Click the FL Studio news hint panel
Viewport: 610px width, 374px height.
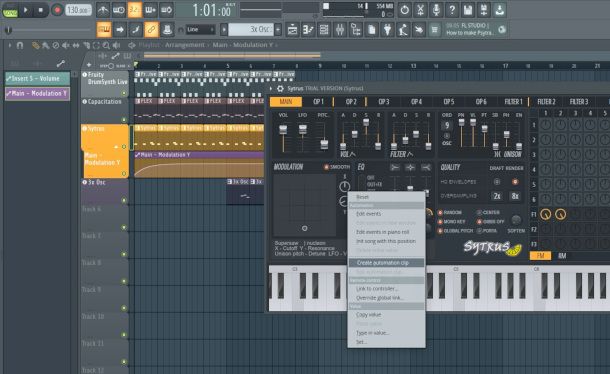tap(475, 30)
